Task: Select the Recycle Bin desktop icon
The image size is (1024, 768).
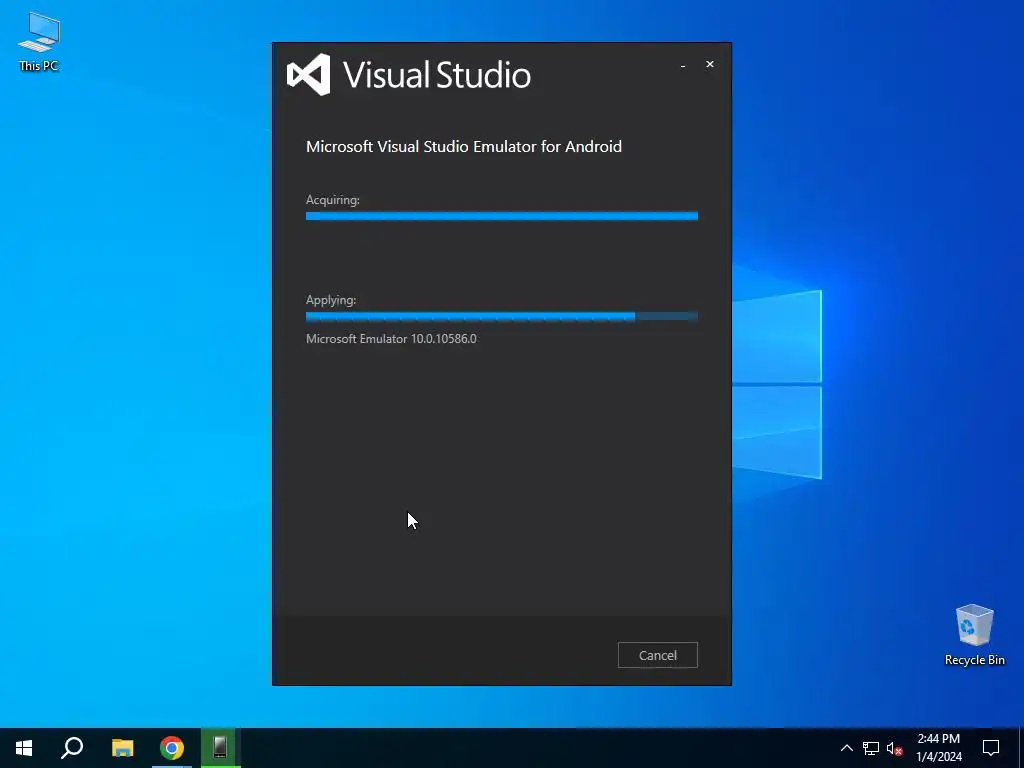Action: (974, 635)
